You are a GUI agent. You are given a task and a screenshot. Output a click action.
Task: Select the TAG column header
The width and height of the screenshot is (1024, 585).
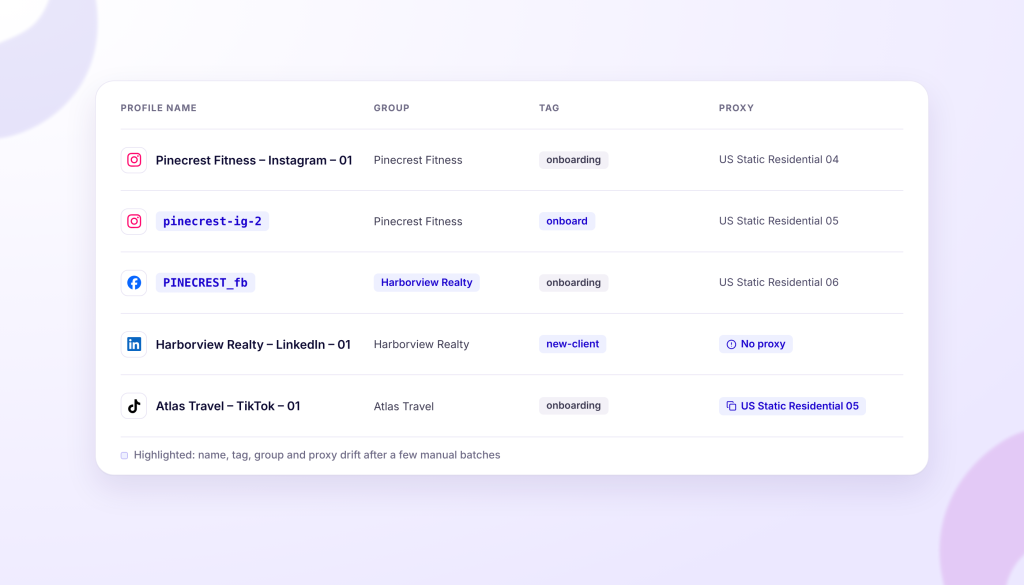(x=549, y=108)
